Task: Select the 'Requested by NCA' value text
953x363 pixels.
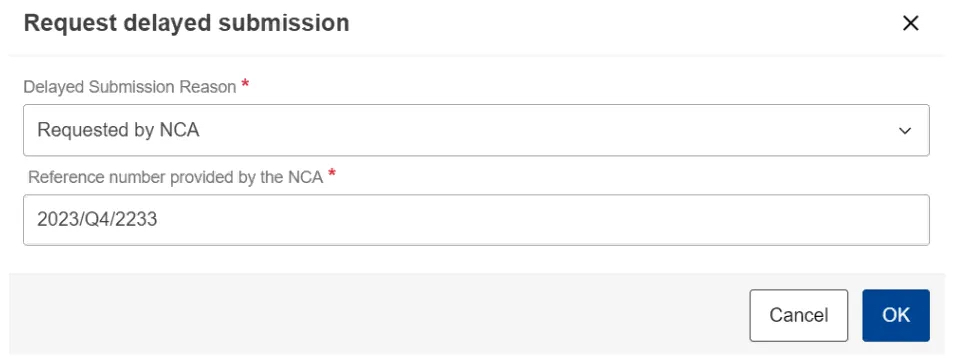Action: tap(118, 130)
